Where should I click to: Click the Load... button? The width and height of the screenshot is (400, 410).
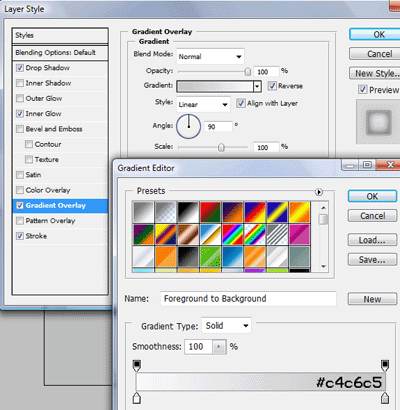coord(372,240)
